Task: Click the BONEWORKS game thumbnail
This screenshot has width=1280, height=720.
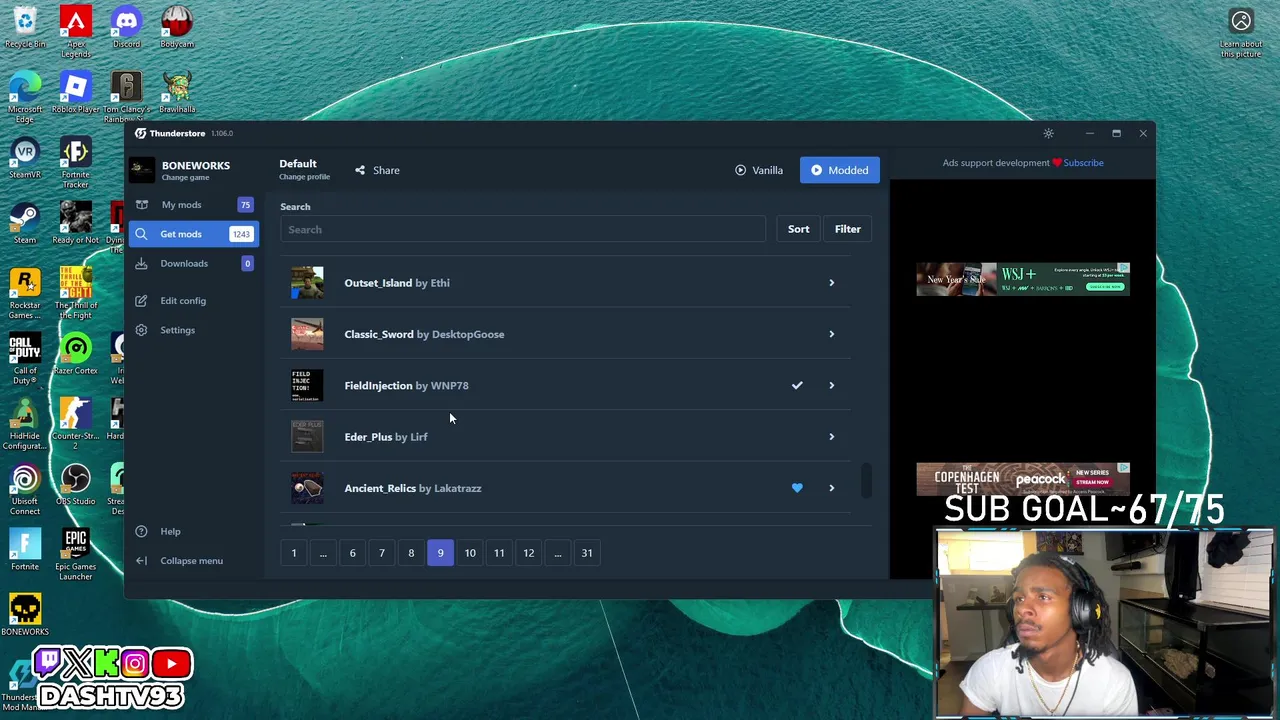Action: 142,170
